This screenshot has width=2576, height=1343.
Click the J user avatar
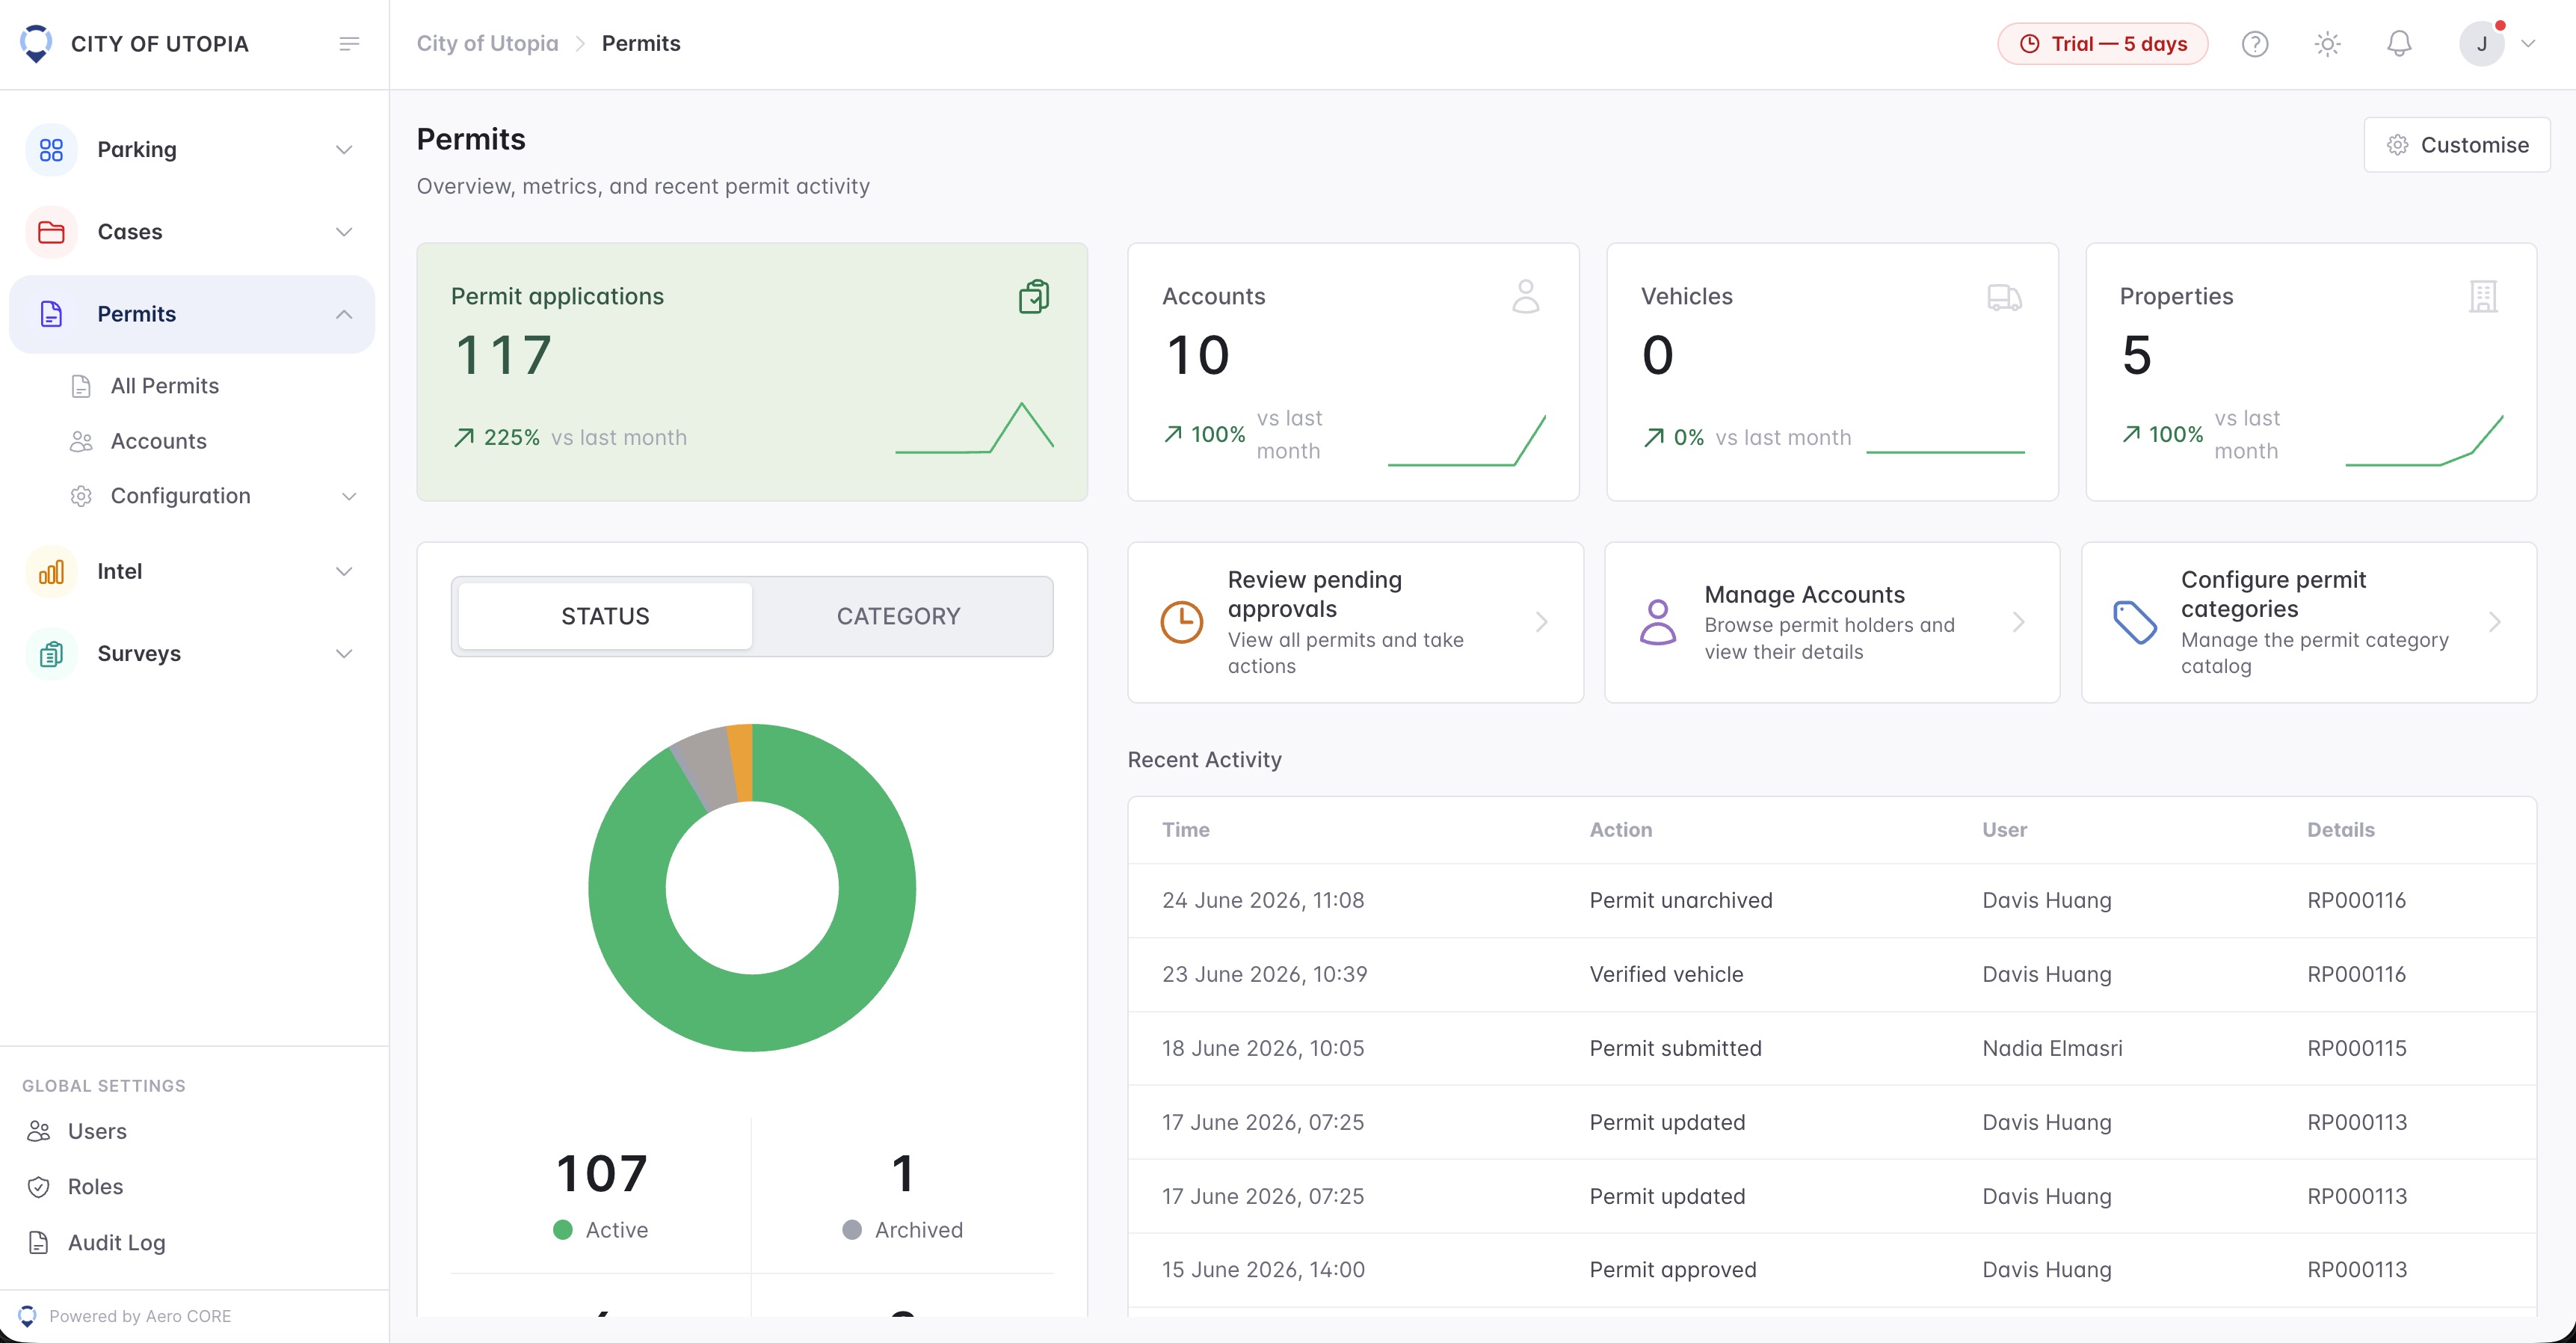click(2481, 44)
